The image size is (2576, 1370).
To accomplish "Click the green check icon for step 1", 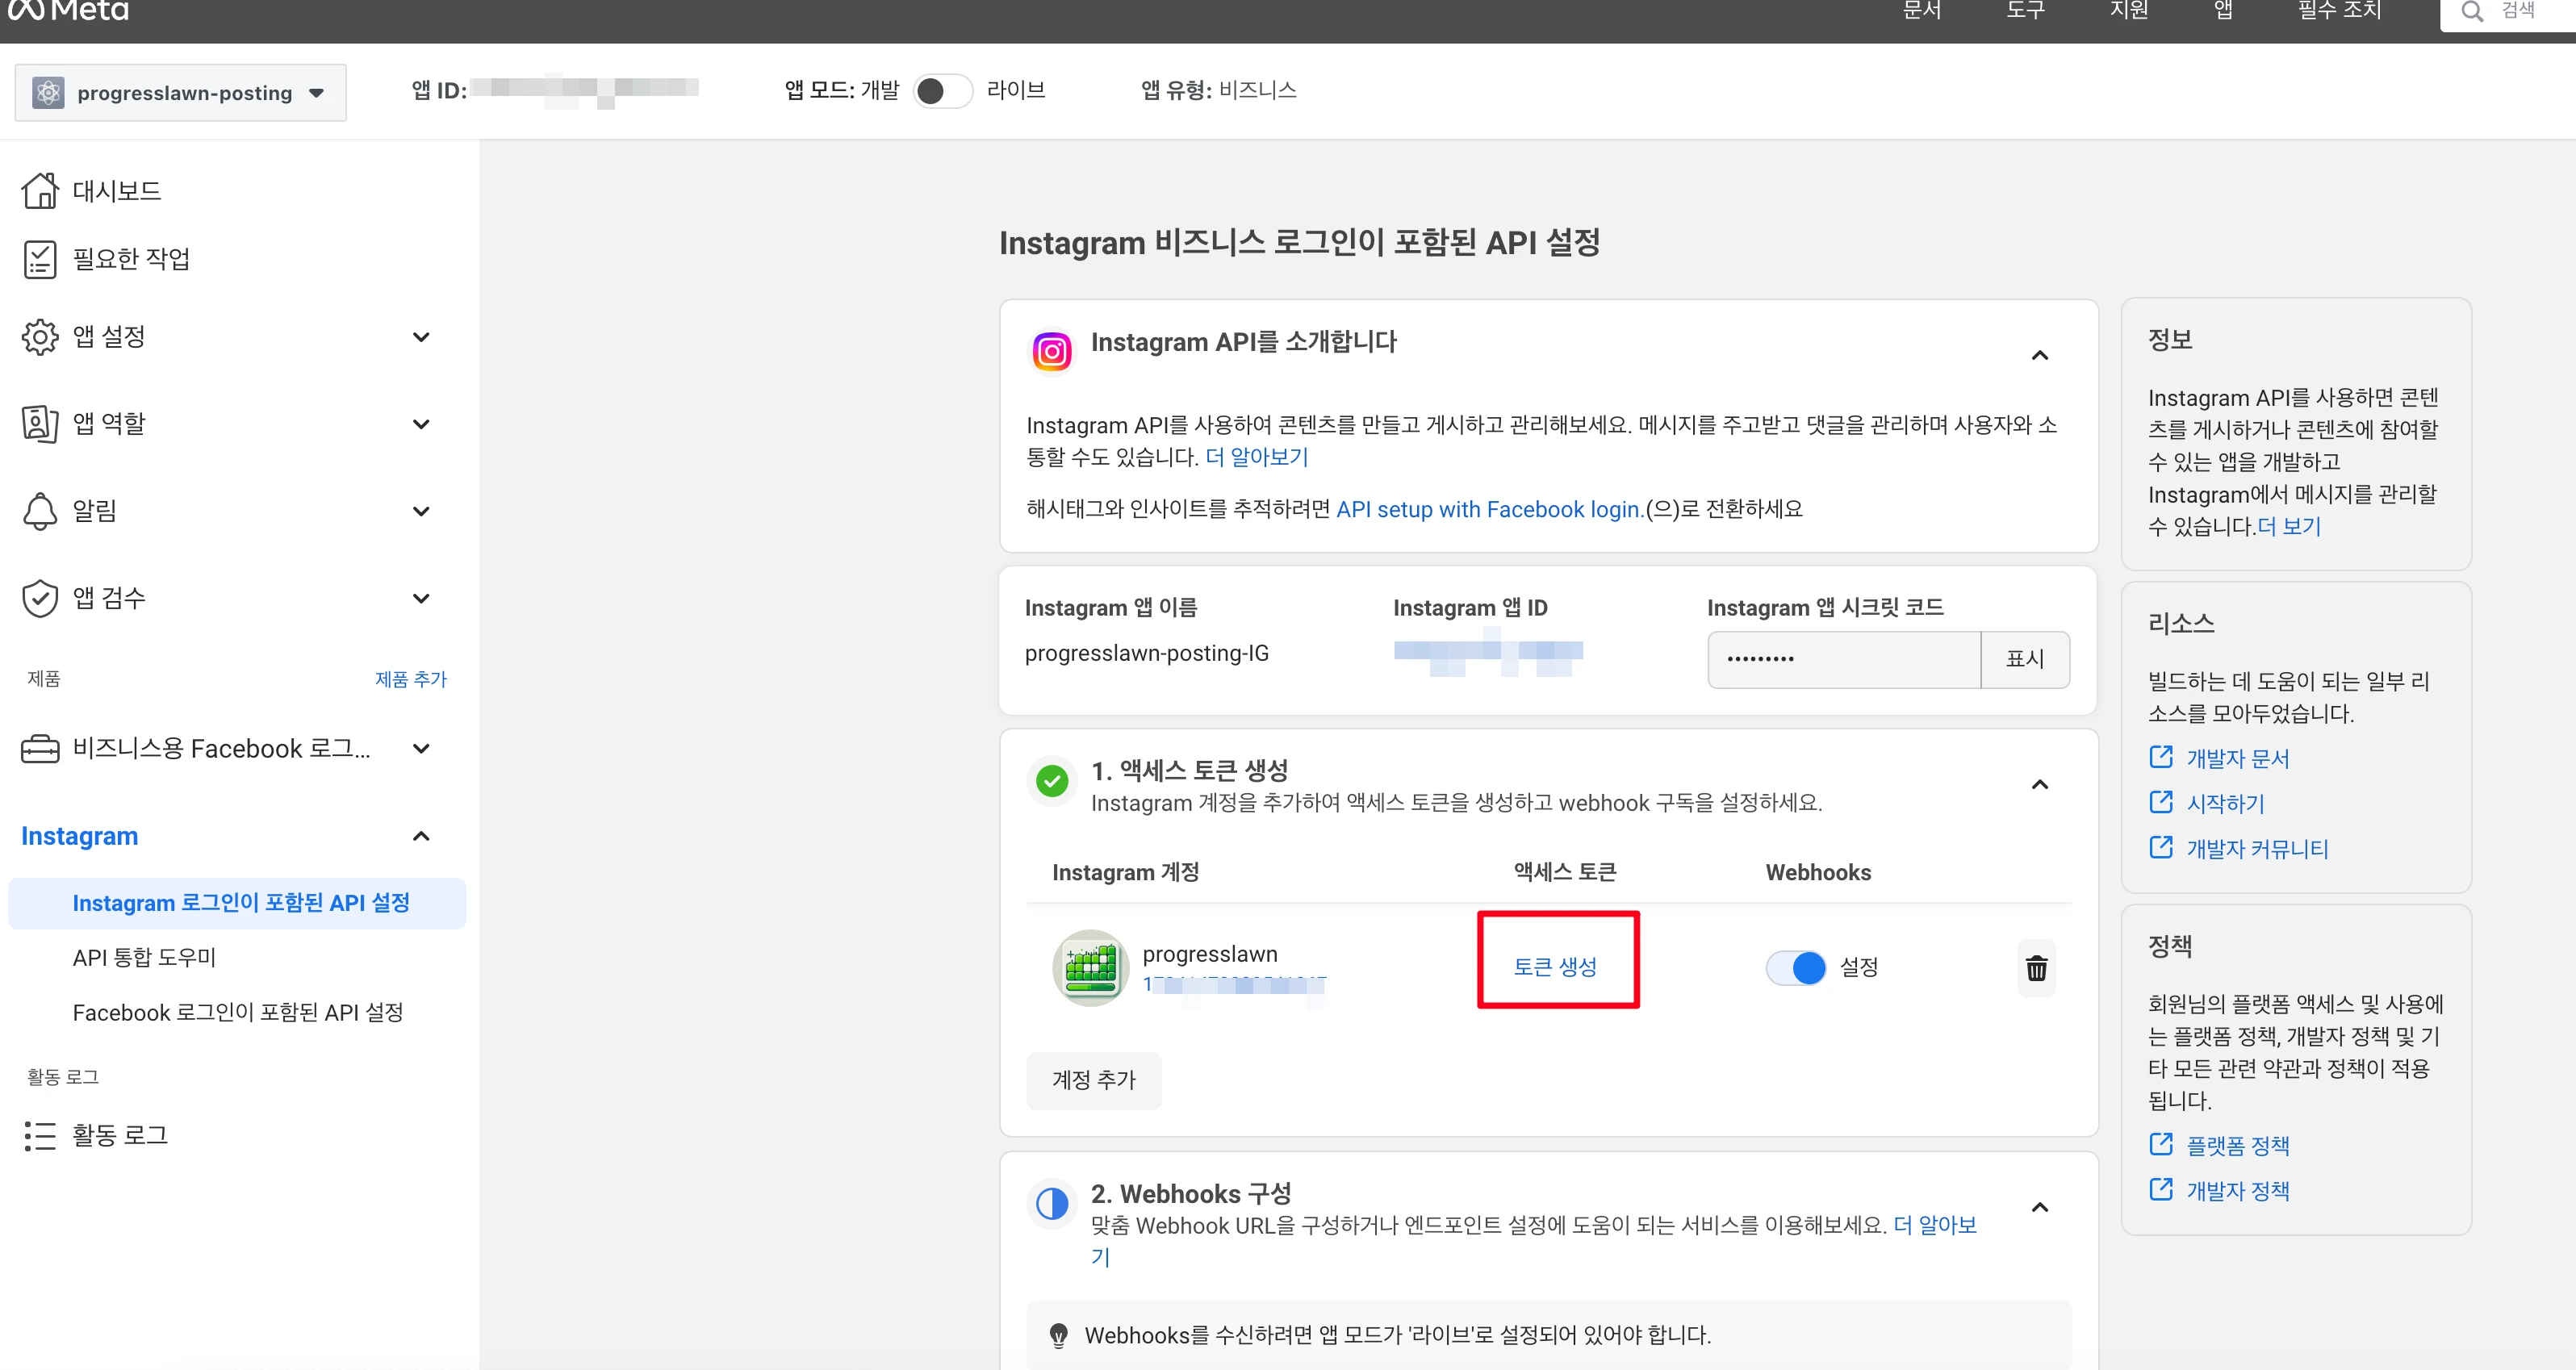I will click(1052, 781).
